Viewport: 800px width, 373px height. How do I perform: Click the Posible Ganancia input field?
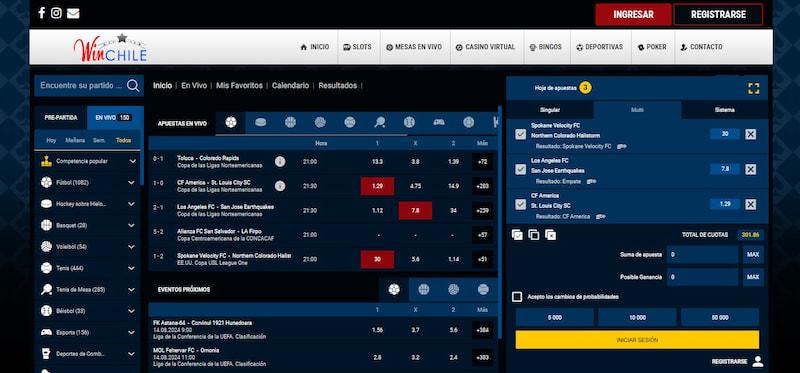(x=703, y=277)
